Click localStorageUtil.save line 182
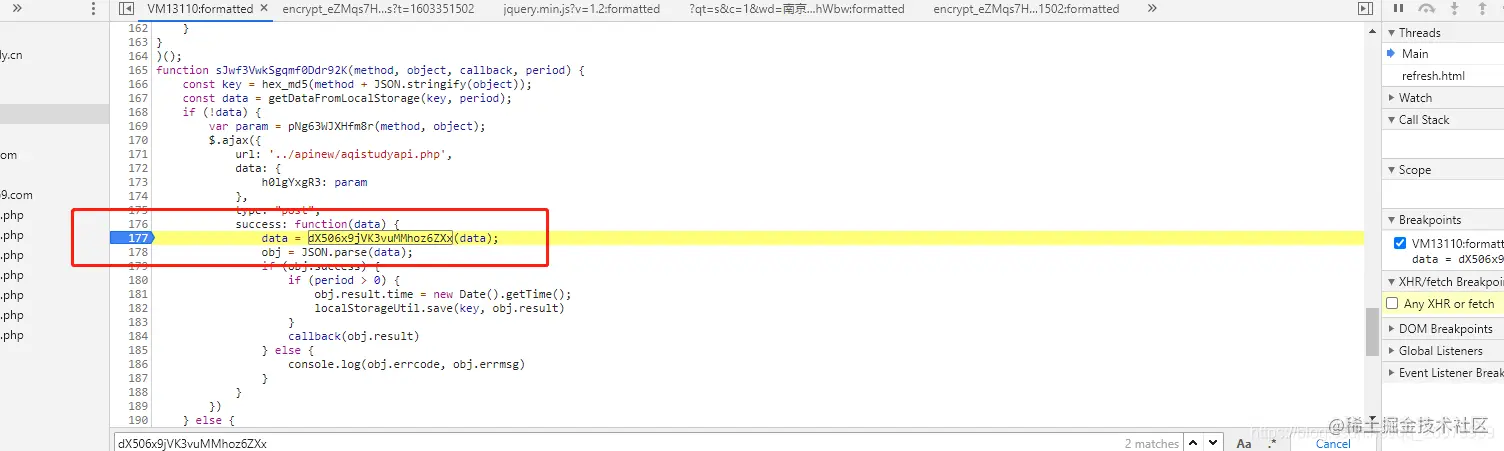The height and width of the screenshot is (451, 1504). (439, 308)
